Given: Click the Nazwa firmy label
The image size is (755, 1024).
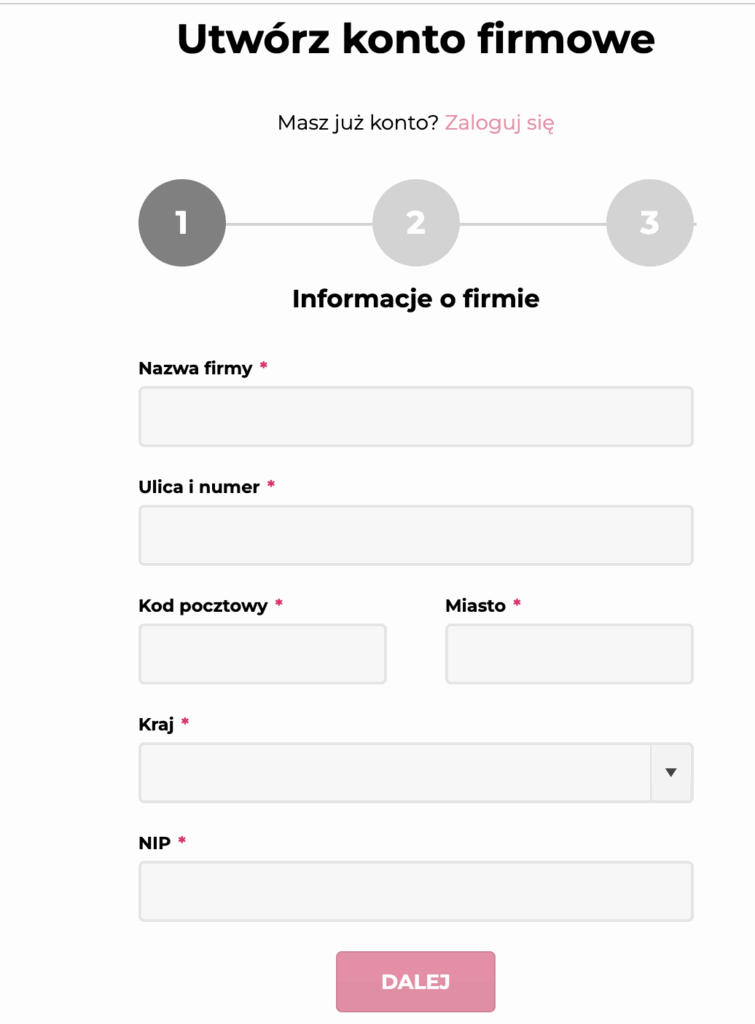Looking at the screenshot, I should (x=196, y=368).
